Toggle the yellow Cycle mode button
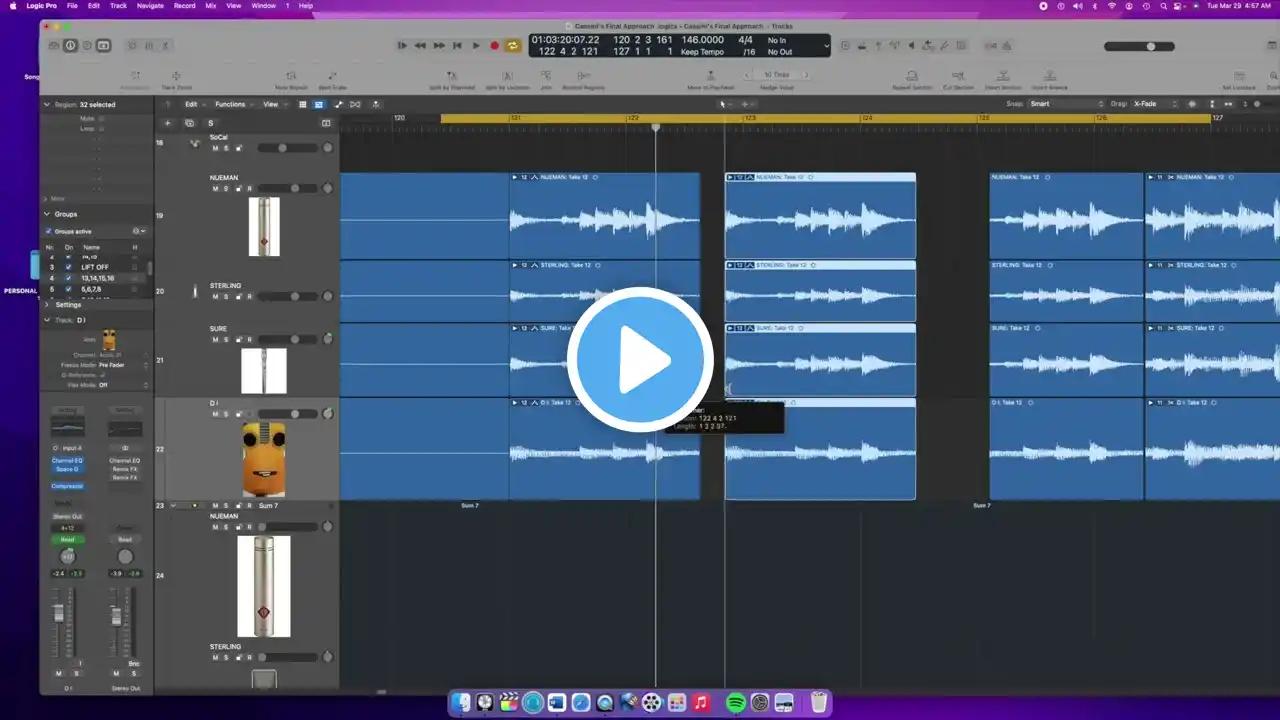The width and height of the screenshot is (1280, 720). (x=513, y=45)
